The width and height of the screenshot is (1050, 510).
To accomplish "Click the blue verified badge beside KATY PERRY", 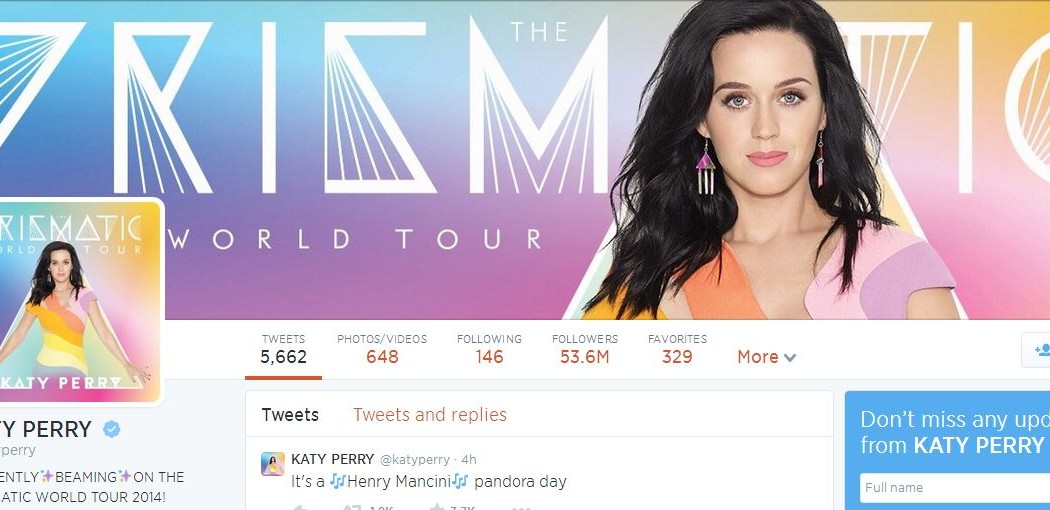I will (x=112, y=430).
